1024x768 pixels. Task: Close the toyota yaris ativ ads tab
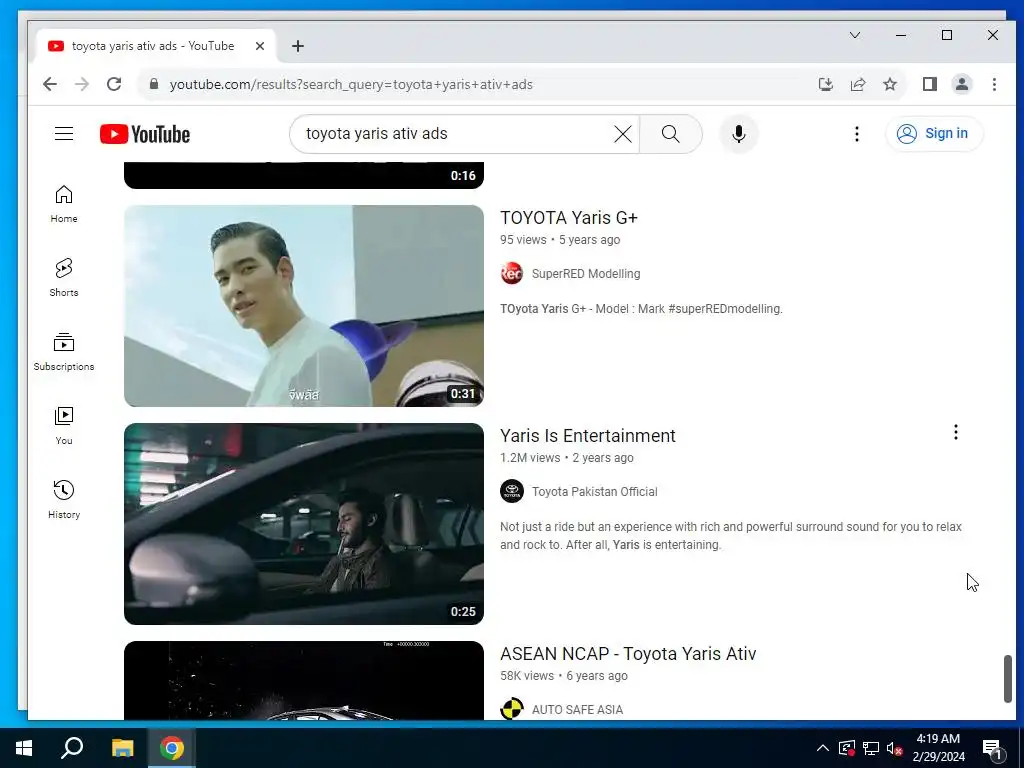click(x=260, y=46)
